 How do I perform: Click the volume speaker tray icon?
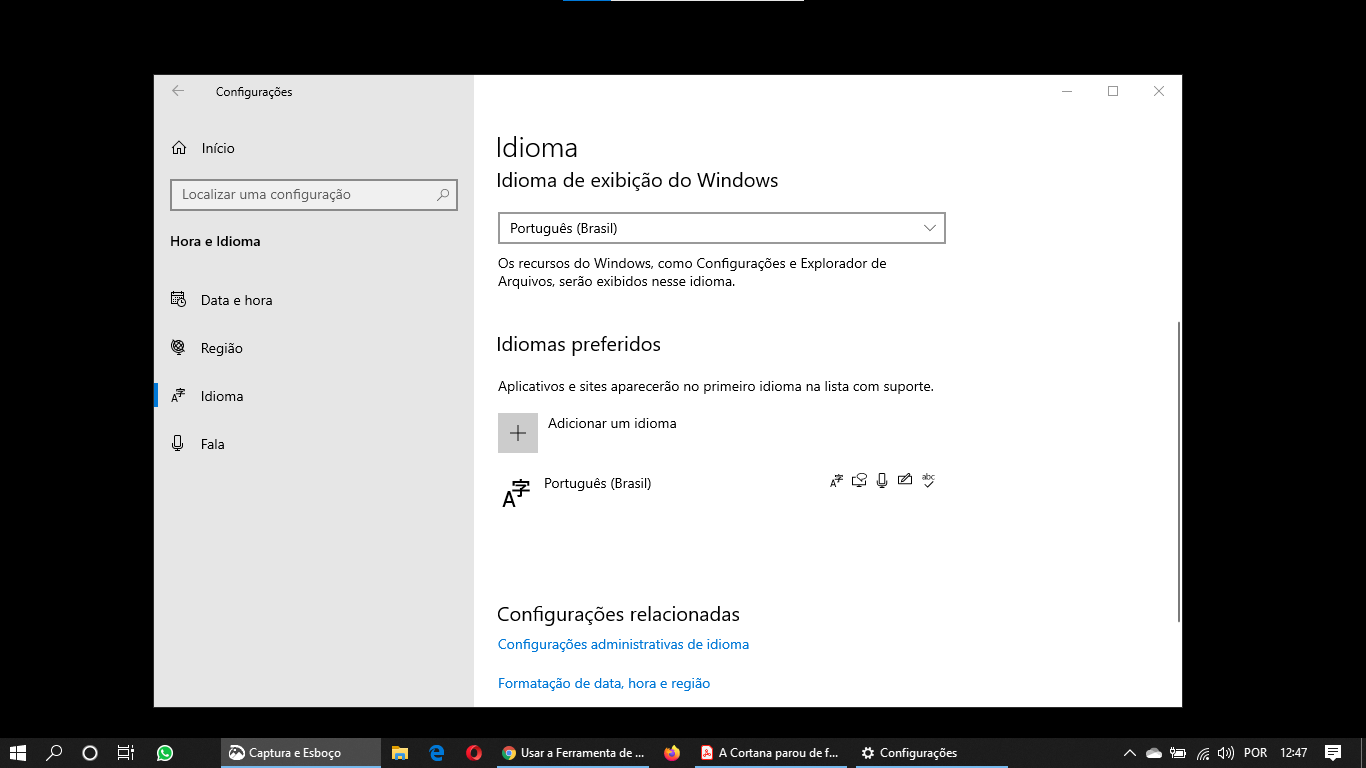click(1226, 753)
